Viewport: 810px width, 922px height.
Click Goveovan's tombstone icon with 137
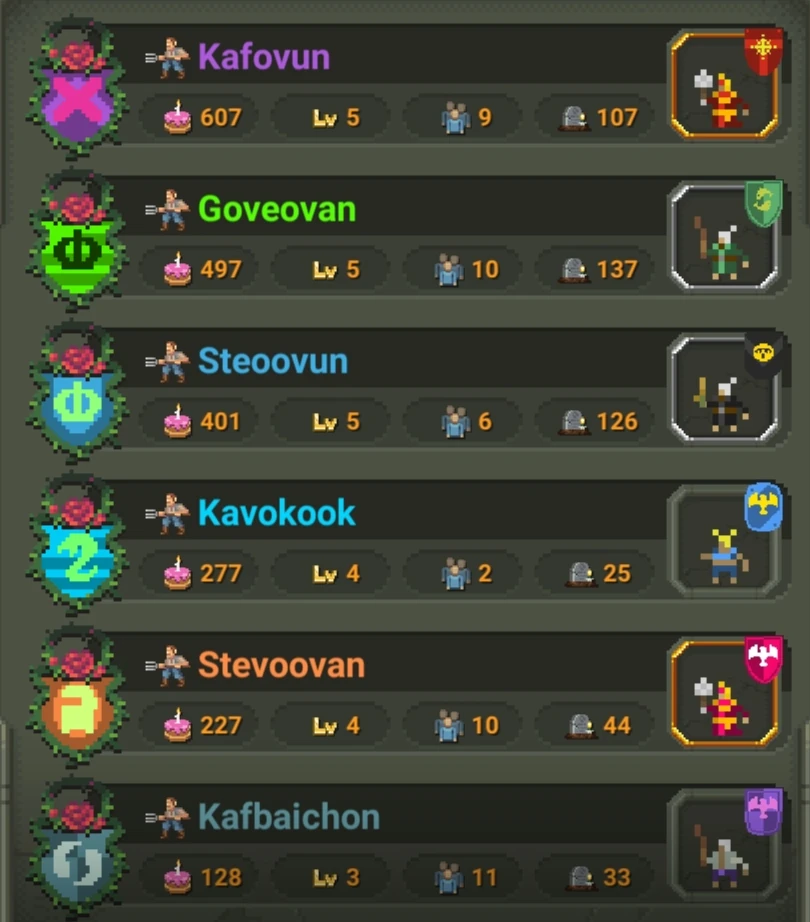tap(574, 270)
